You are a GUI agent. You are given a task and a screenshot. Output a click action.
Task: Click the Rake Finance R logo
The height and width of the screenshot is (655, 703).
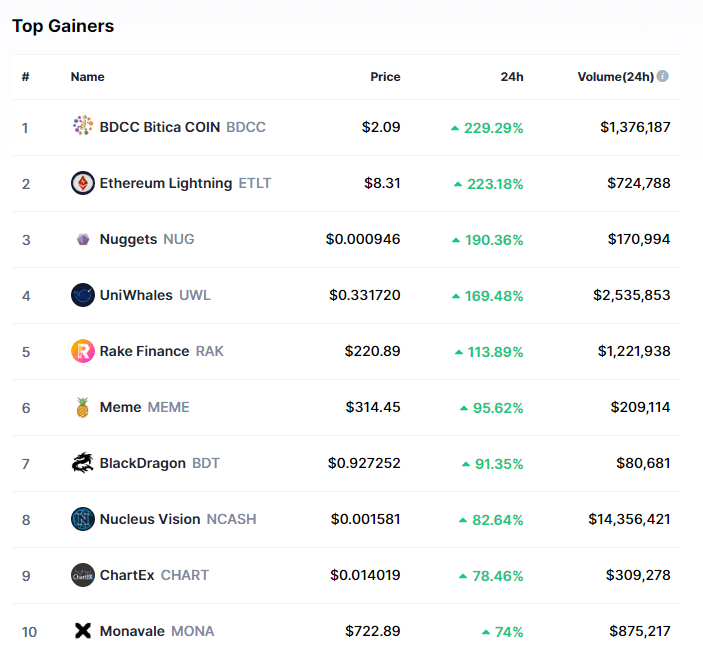point(83,351)
